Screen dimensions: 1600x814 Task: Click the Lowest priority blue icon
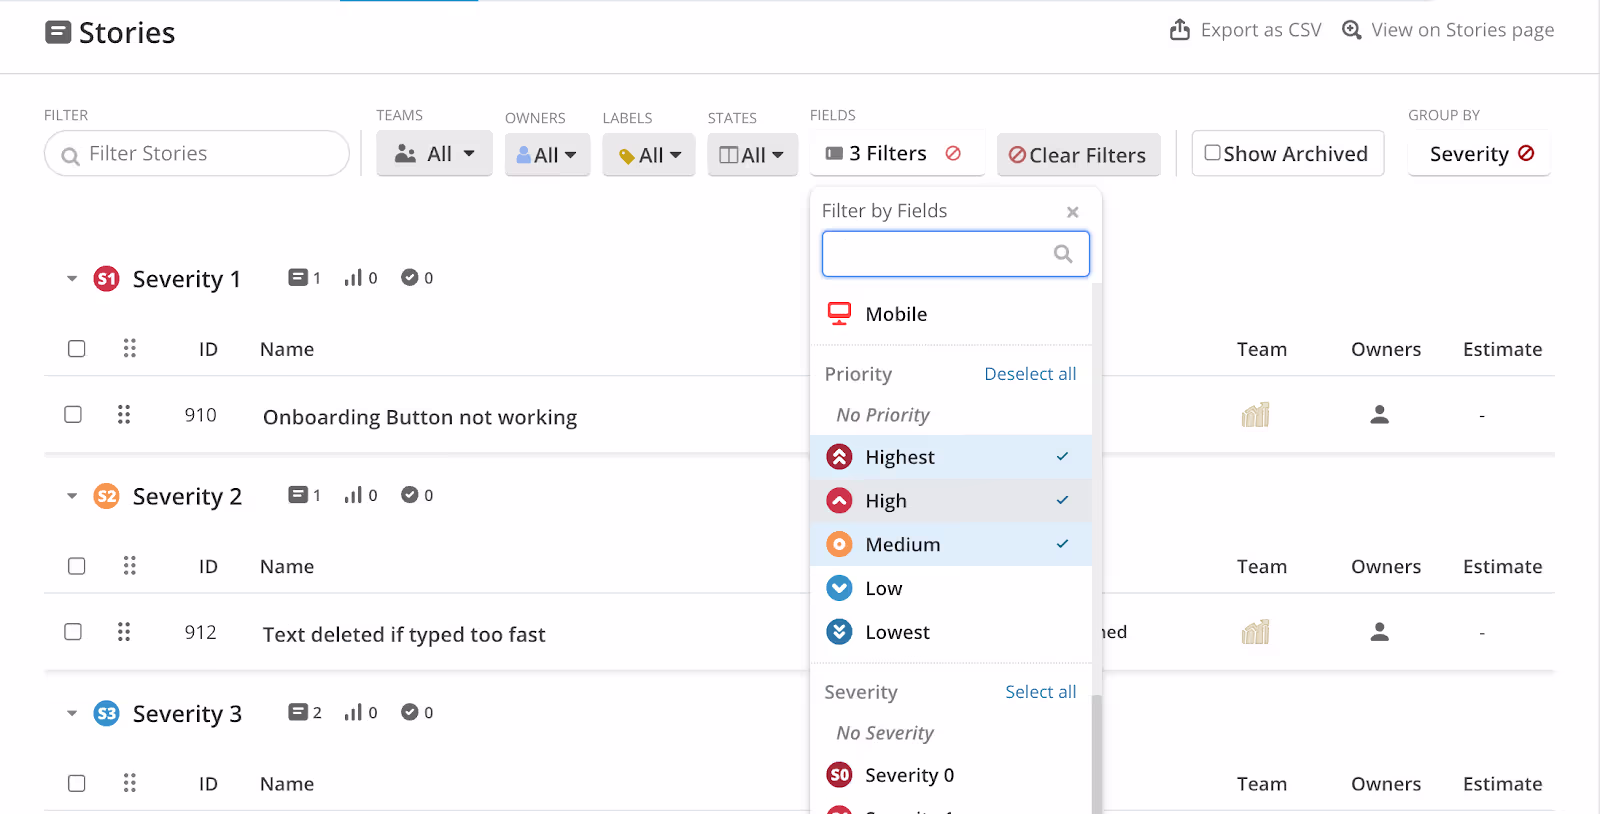tap(839, 632)
